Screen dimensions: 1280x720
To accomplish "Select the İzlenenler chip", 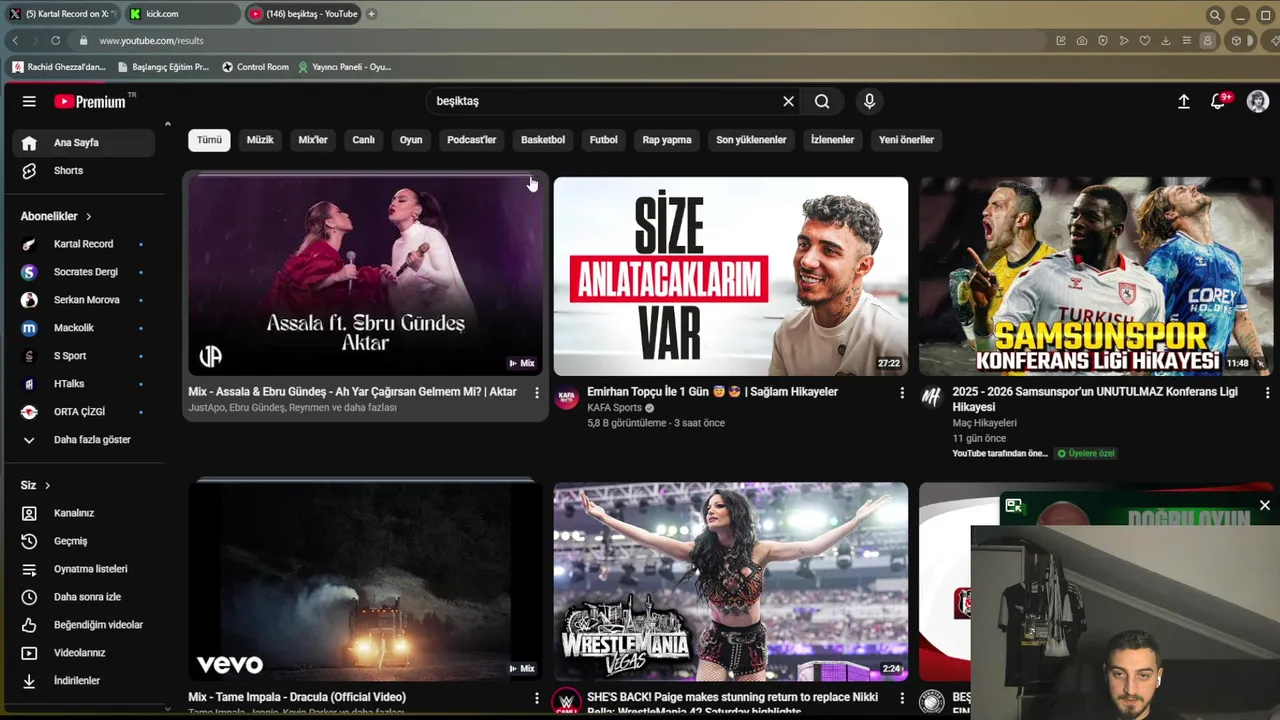I will 832,140.
